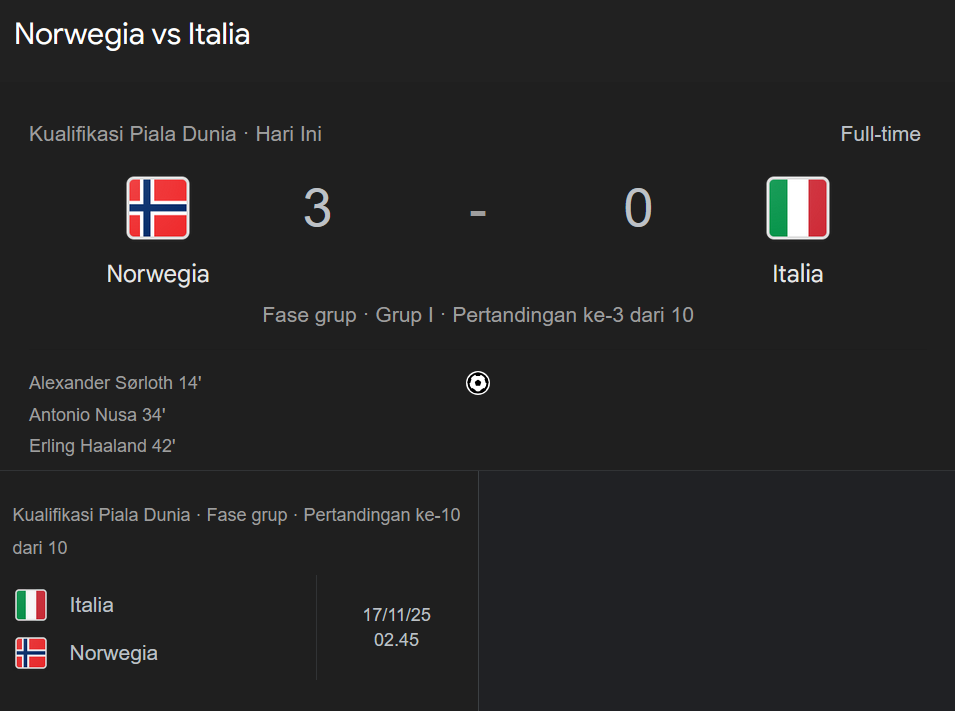Click Italy's score of 0
The image size is (955, 711).
(638, 208)
